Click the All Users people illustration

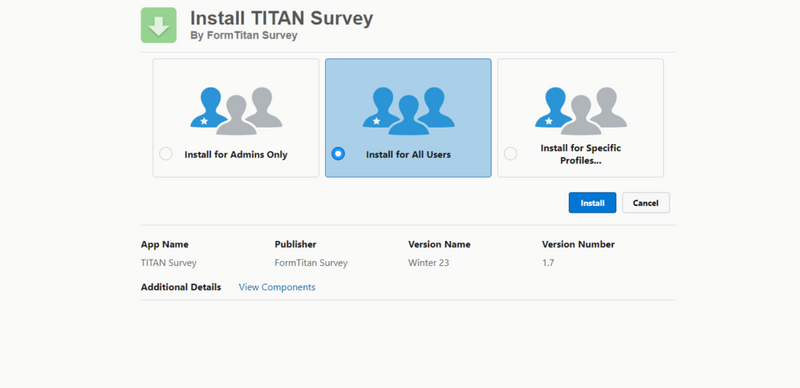coord(409,111)
